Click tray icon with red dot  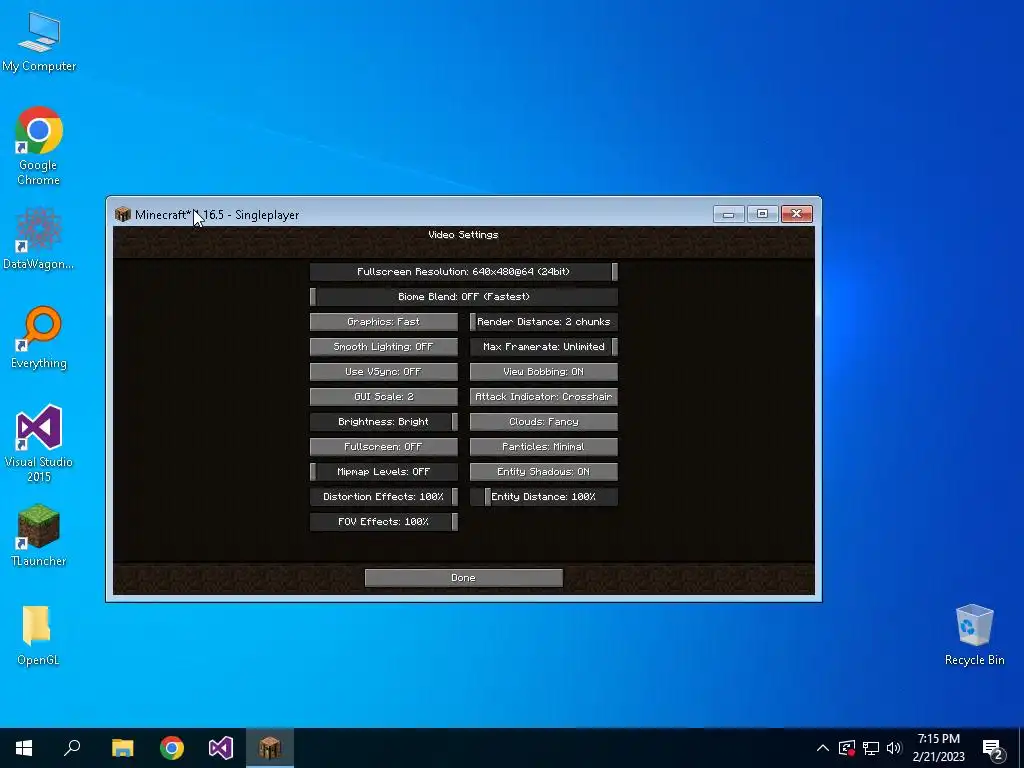pos(847,748)
